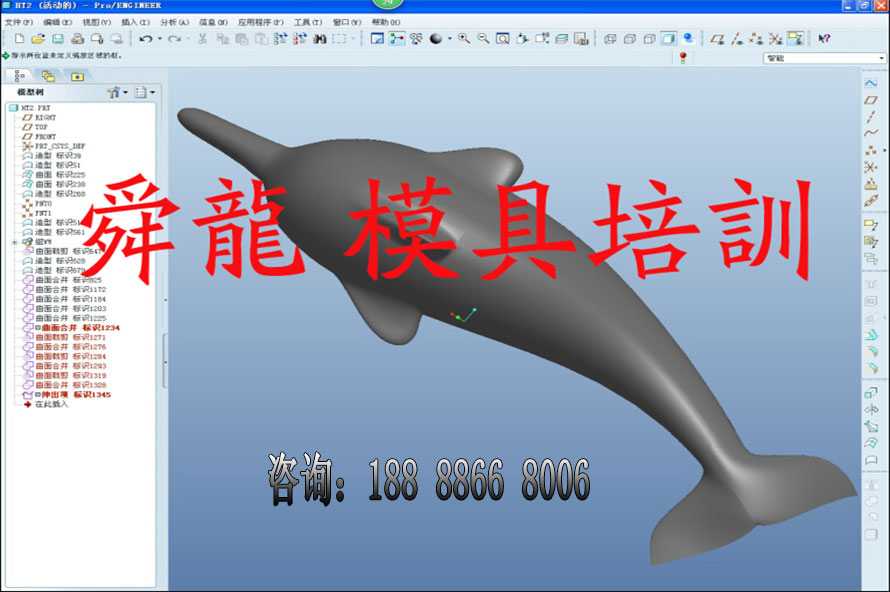Open the 工具(T) menu
Screen dimensions: 890x592
pos(308,22)
